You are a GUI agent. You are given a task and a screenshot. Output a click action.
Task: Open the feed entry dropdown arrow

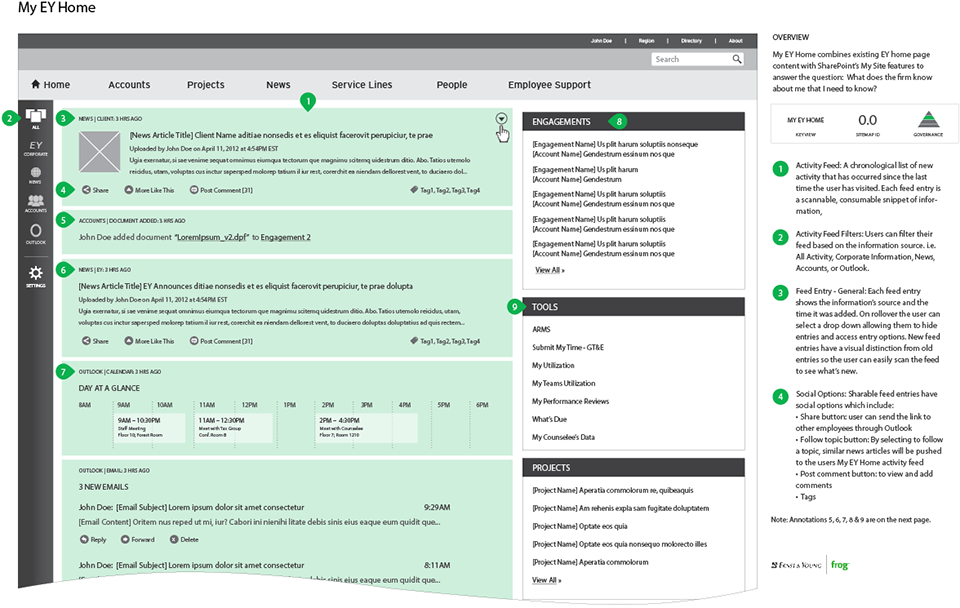pos(501,119)
